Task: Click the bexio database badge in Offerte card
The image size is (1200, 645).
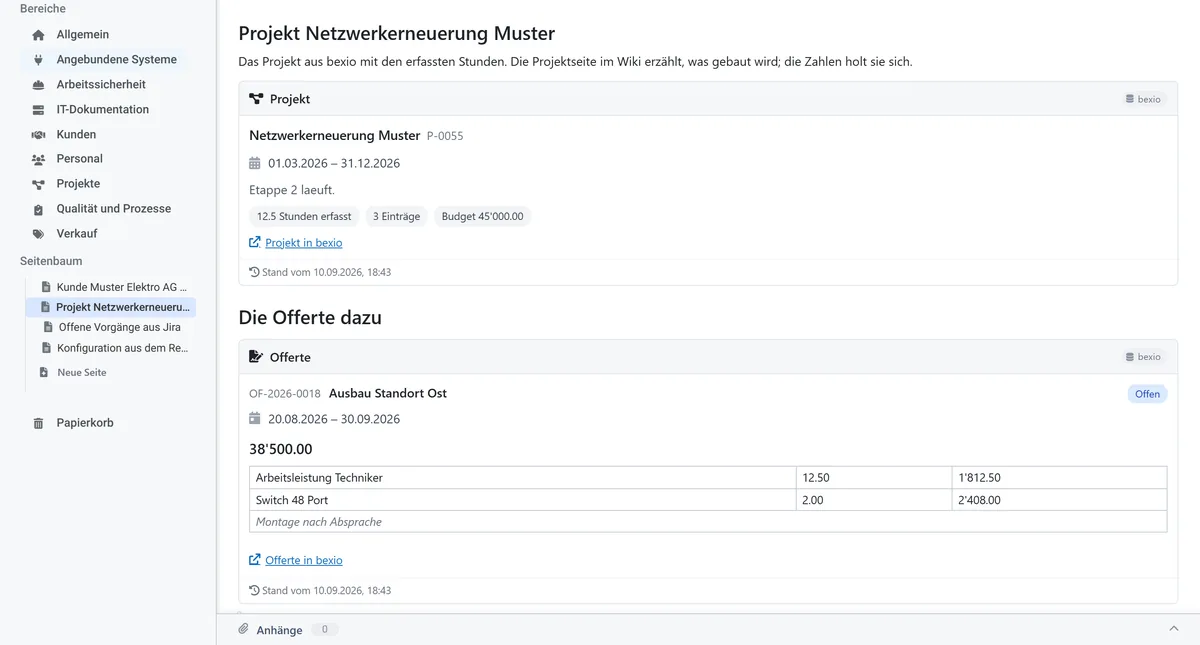Action: tap(1143, 357)
